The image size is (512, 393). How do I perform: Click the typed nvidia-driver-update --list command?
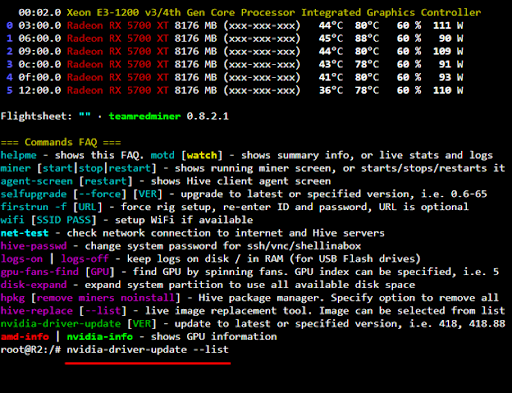148,350
